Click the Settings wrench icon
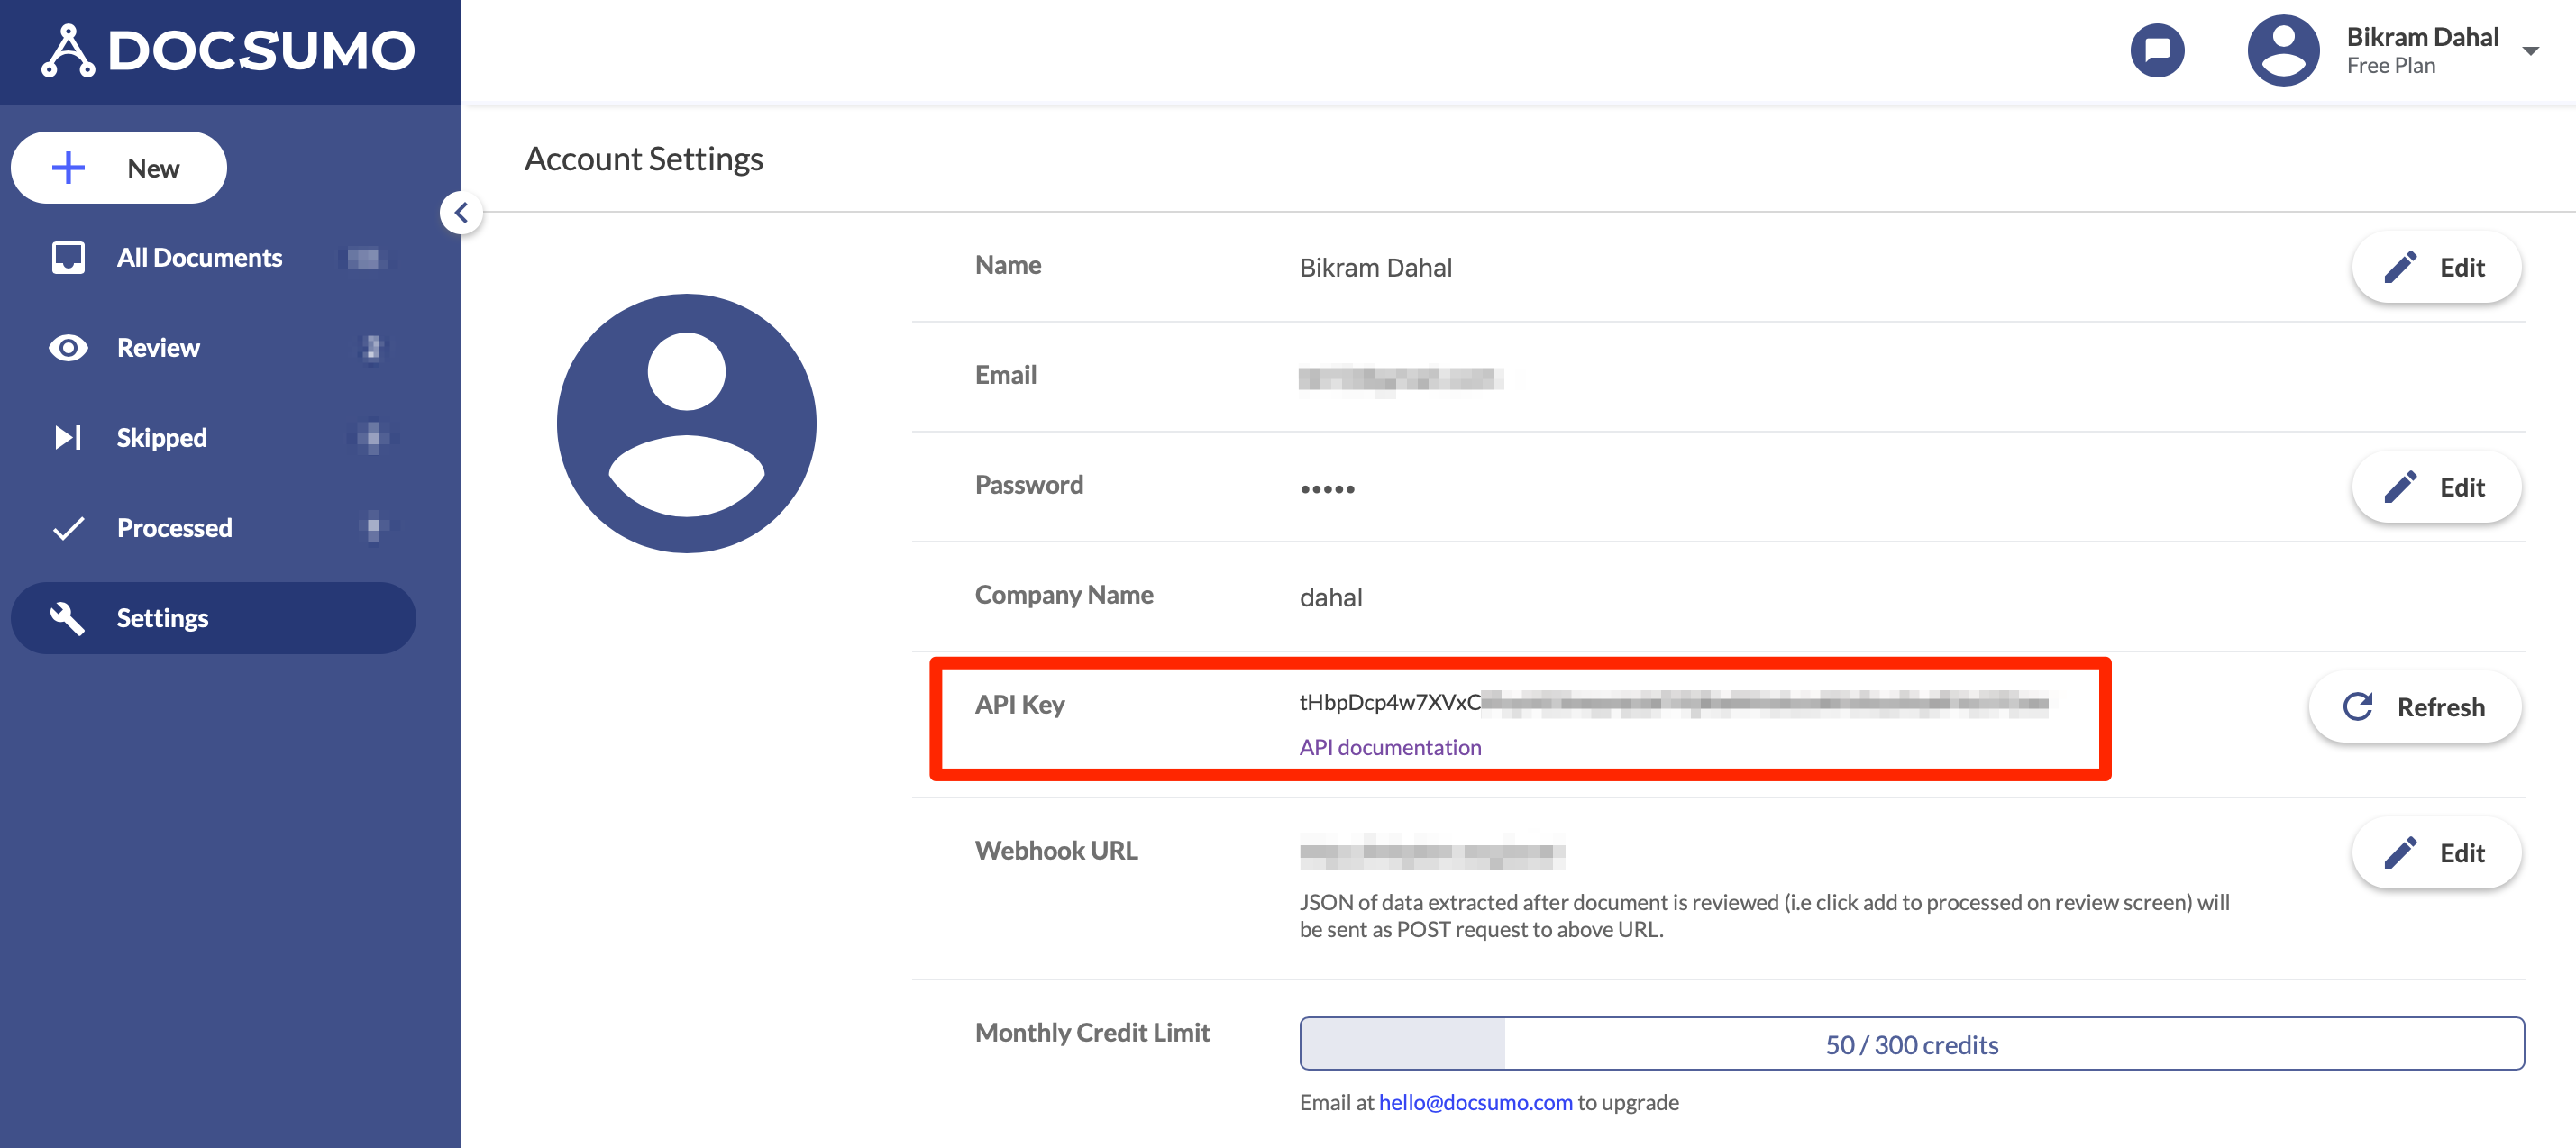Image resolution: width=2576 pixels, height=1148 pixels. click(68, 618)
